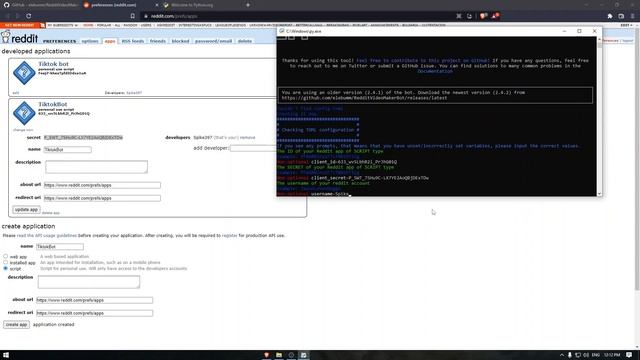
Task: Open the password/email preferences tab
Action: click(x=213, y=41)
